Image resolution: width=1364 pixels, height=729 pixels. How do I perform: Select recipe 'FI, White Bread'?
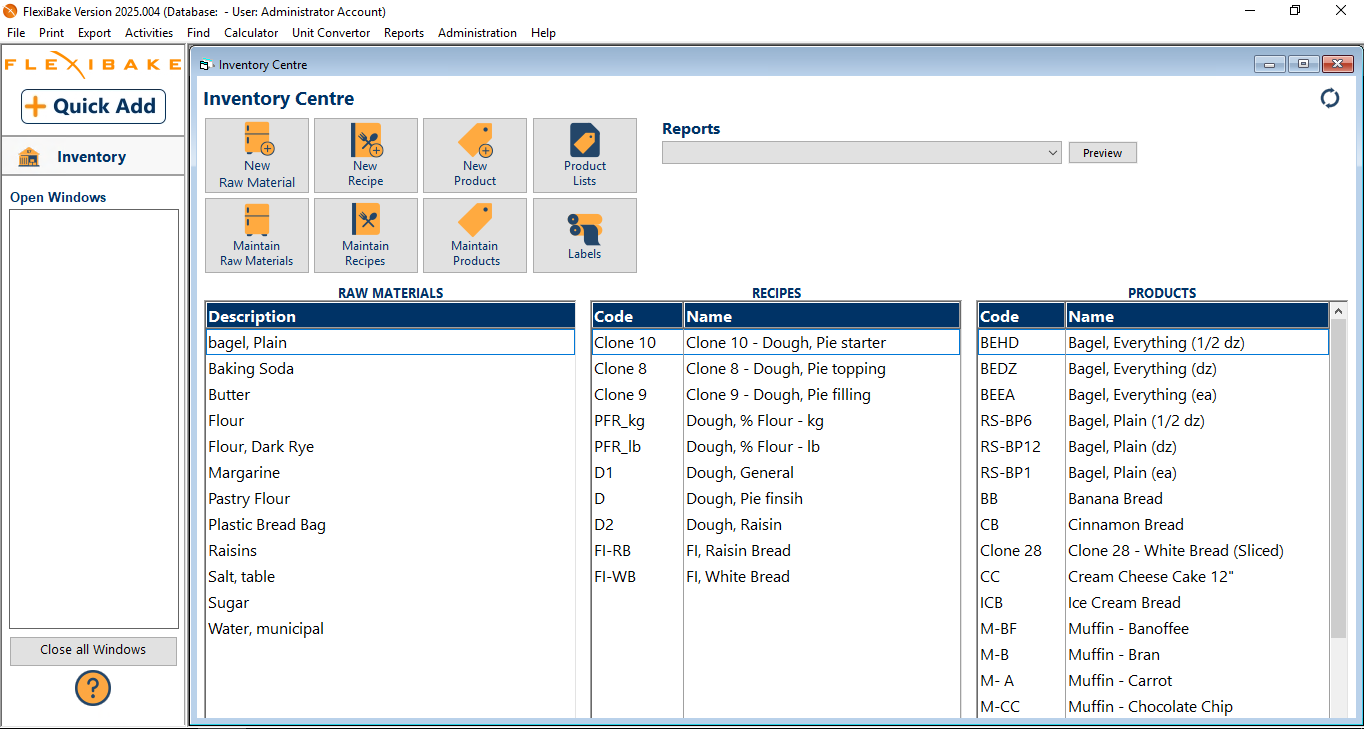(x=776, y=577)
